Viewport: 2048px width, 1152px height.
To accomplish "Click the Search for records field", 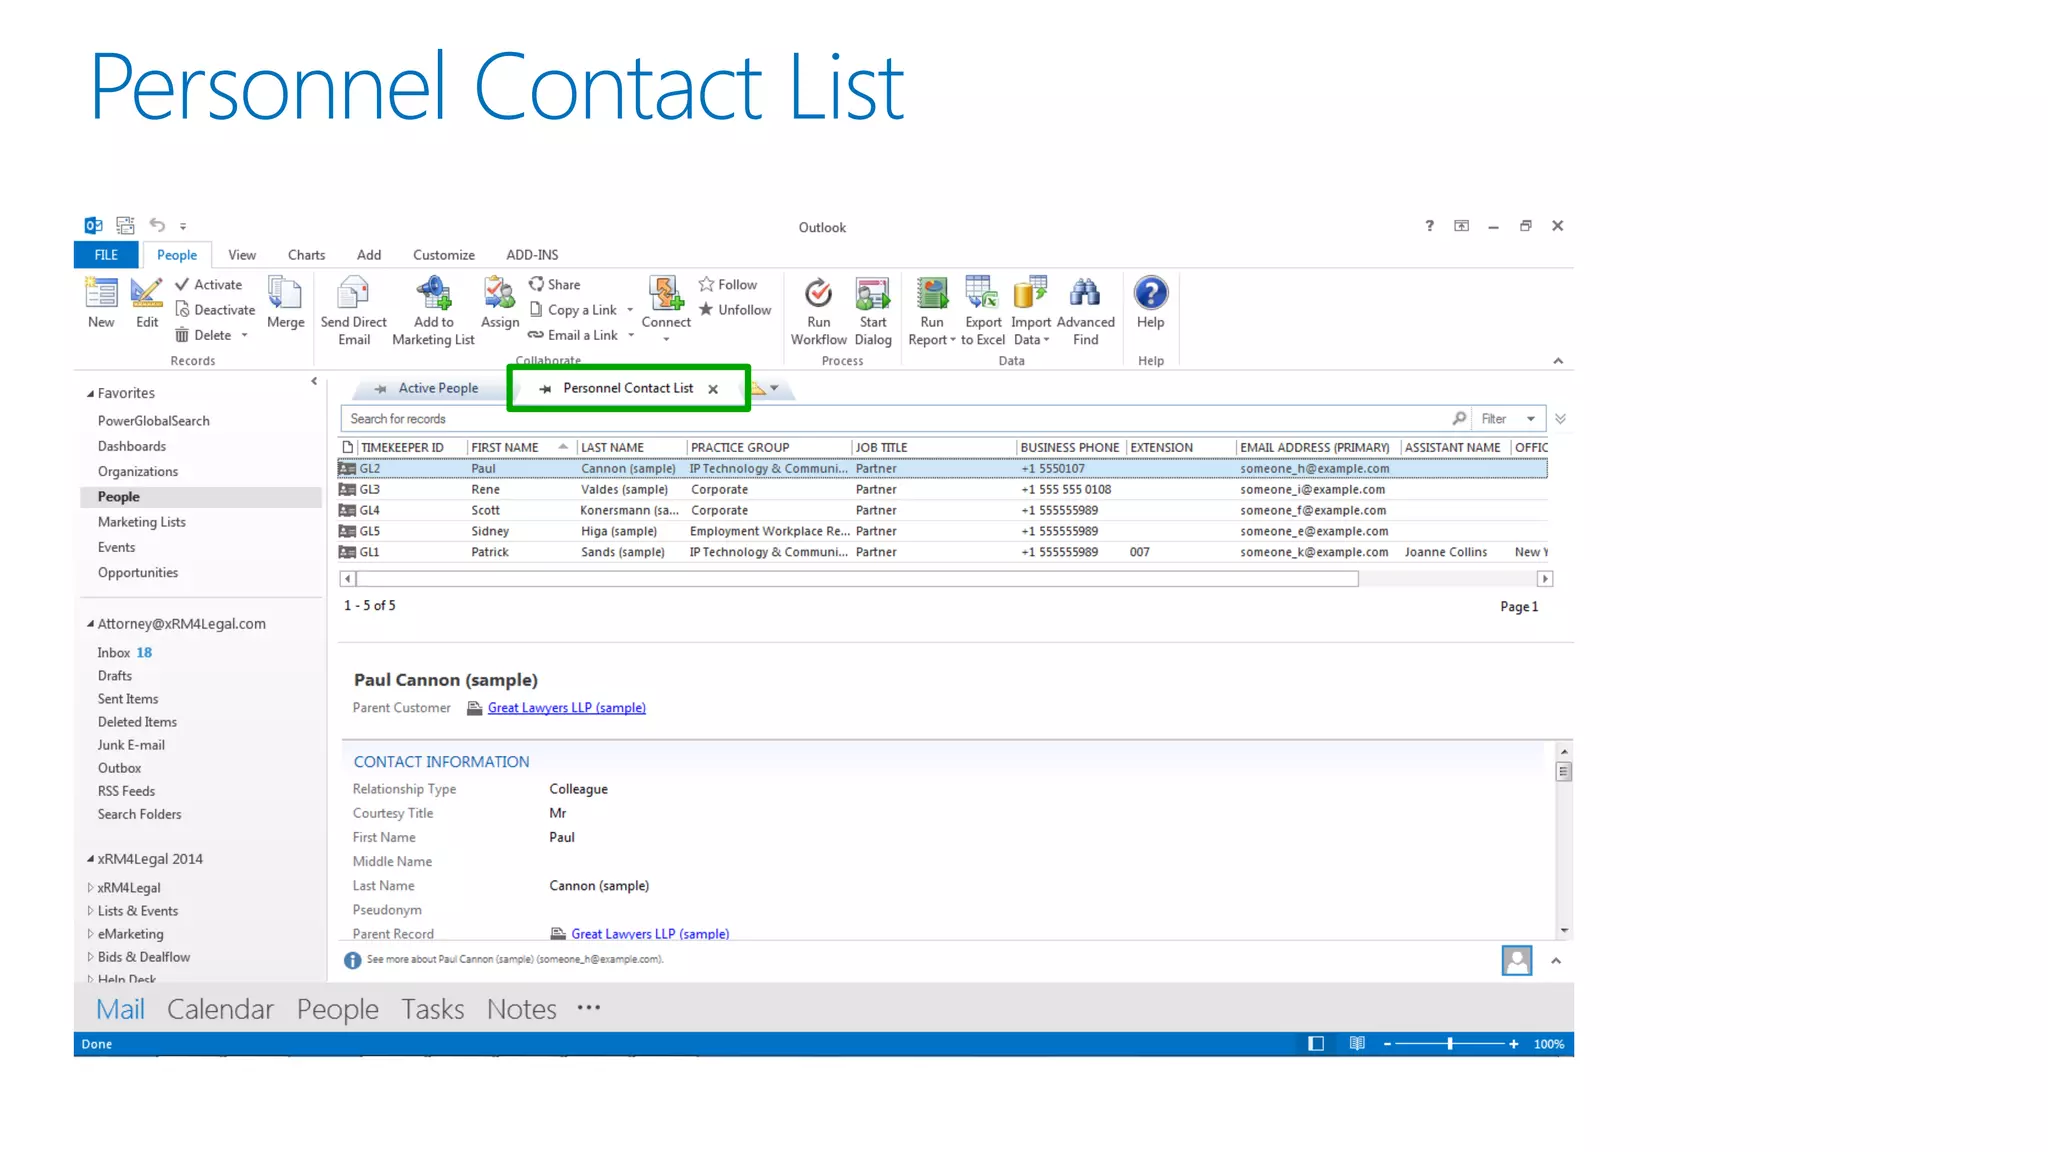I will pos(895,419).
